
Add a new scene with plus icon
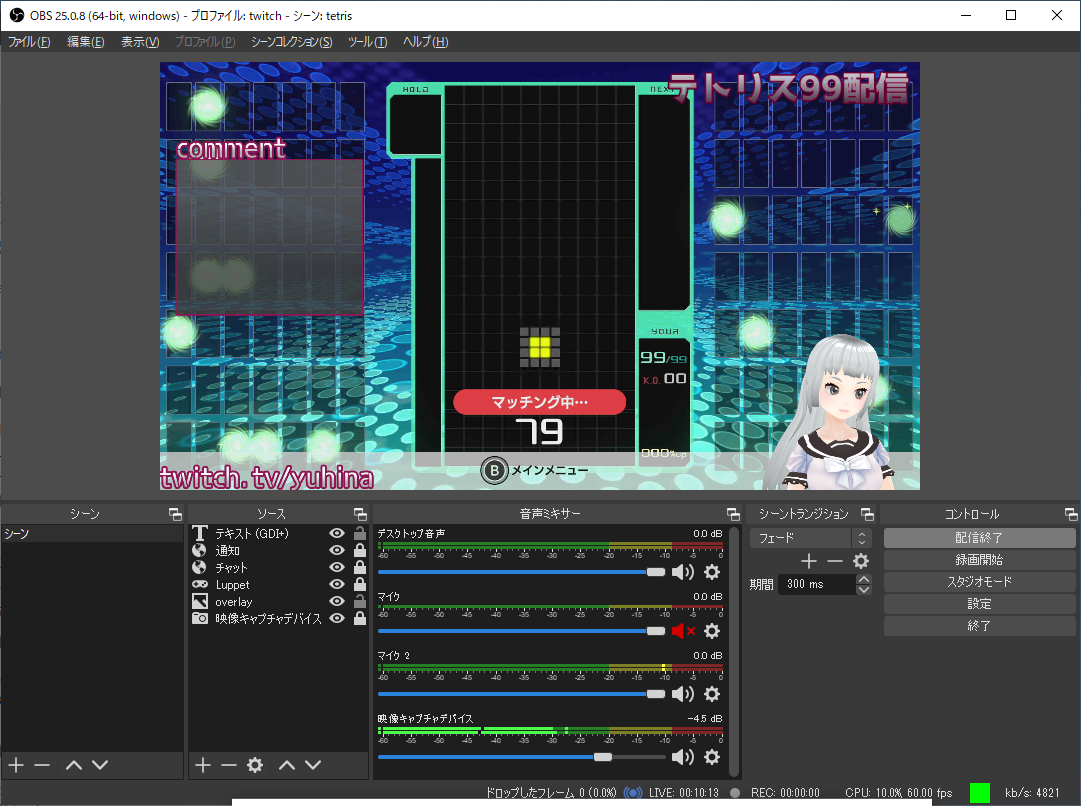tap(16, 765)
